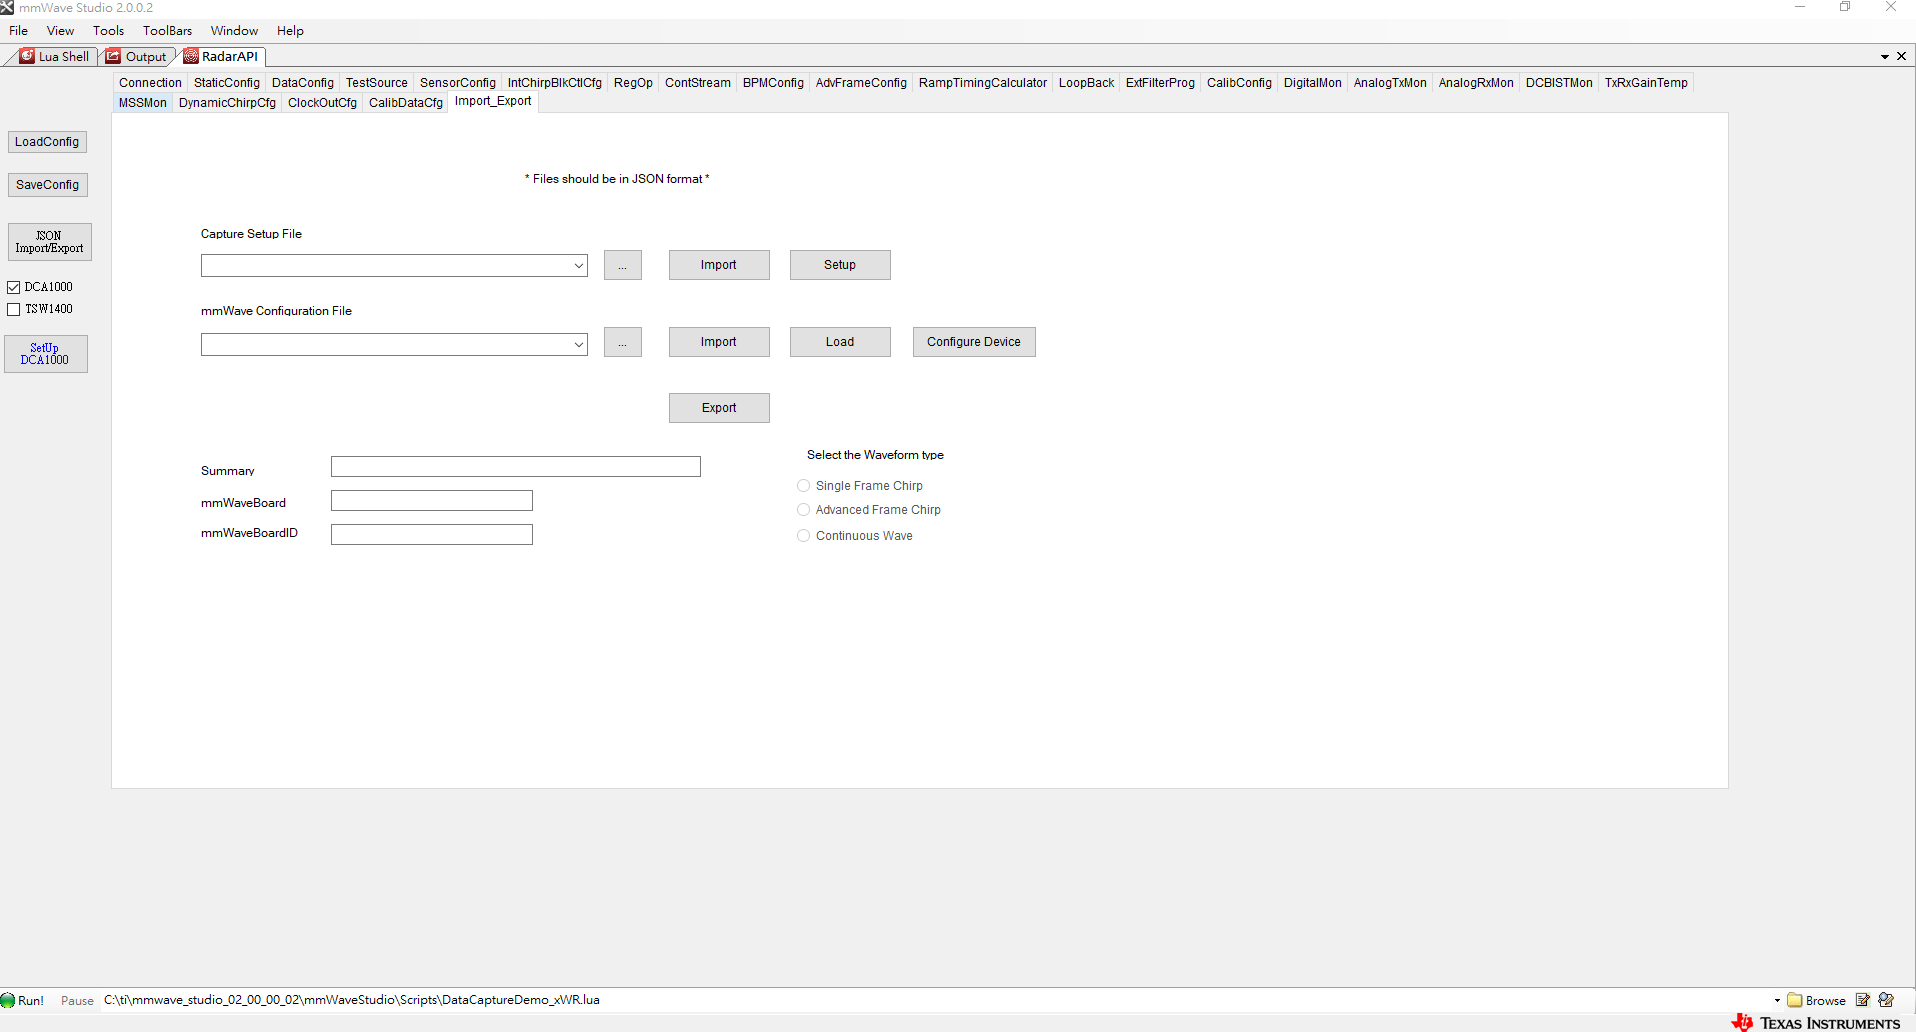Click the Export button
This screenshot has width=1916, height=1032.
(x=719, y=408)
